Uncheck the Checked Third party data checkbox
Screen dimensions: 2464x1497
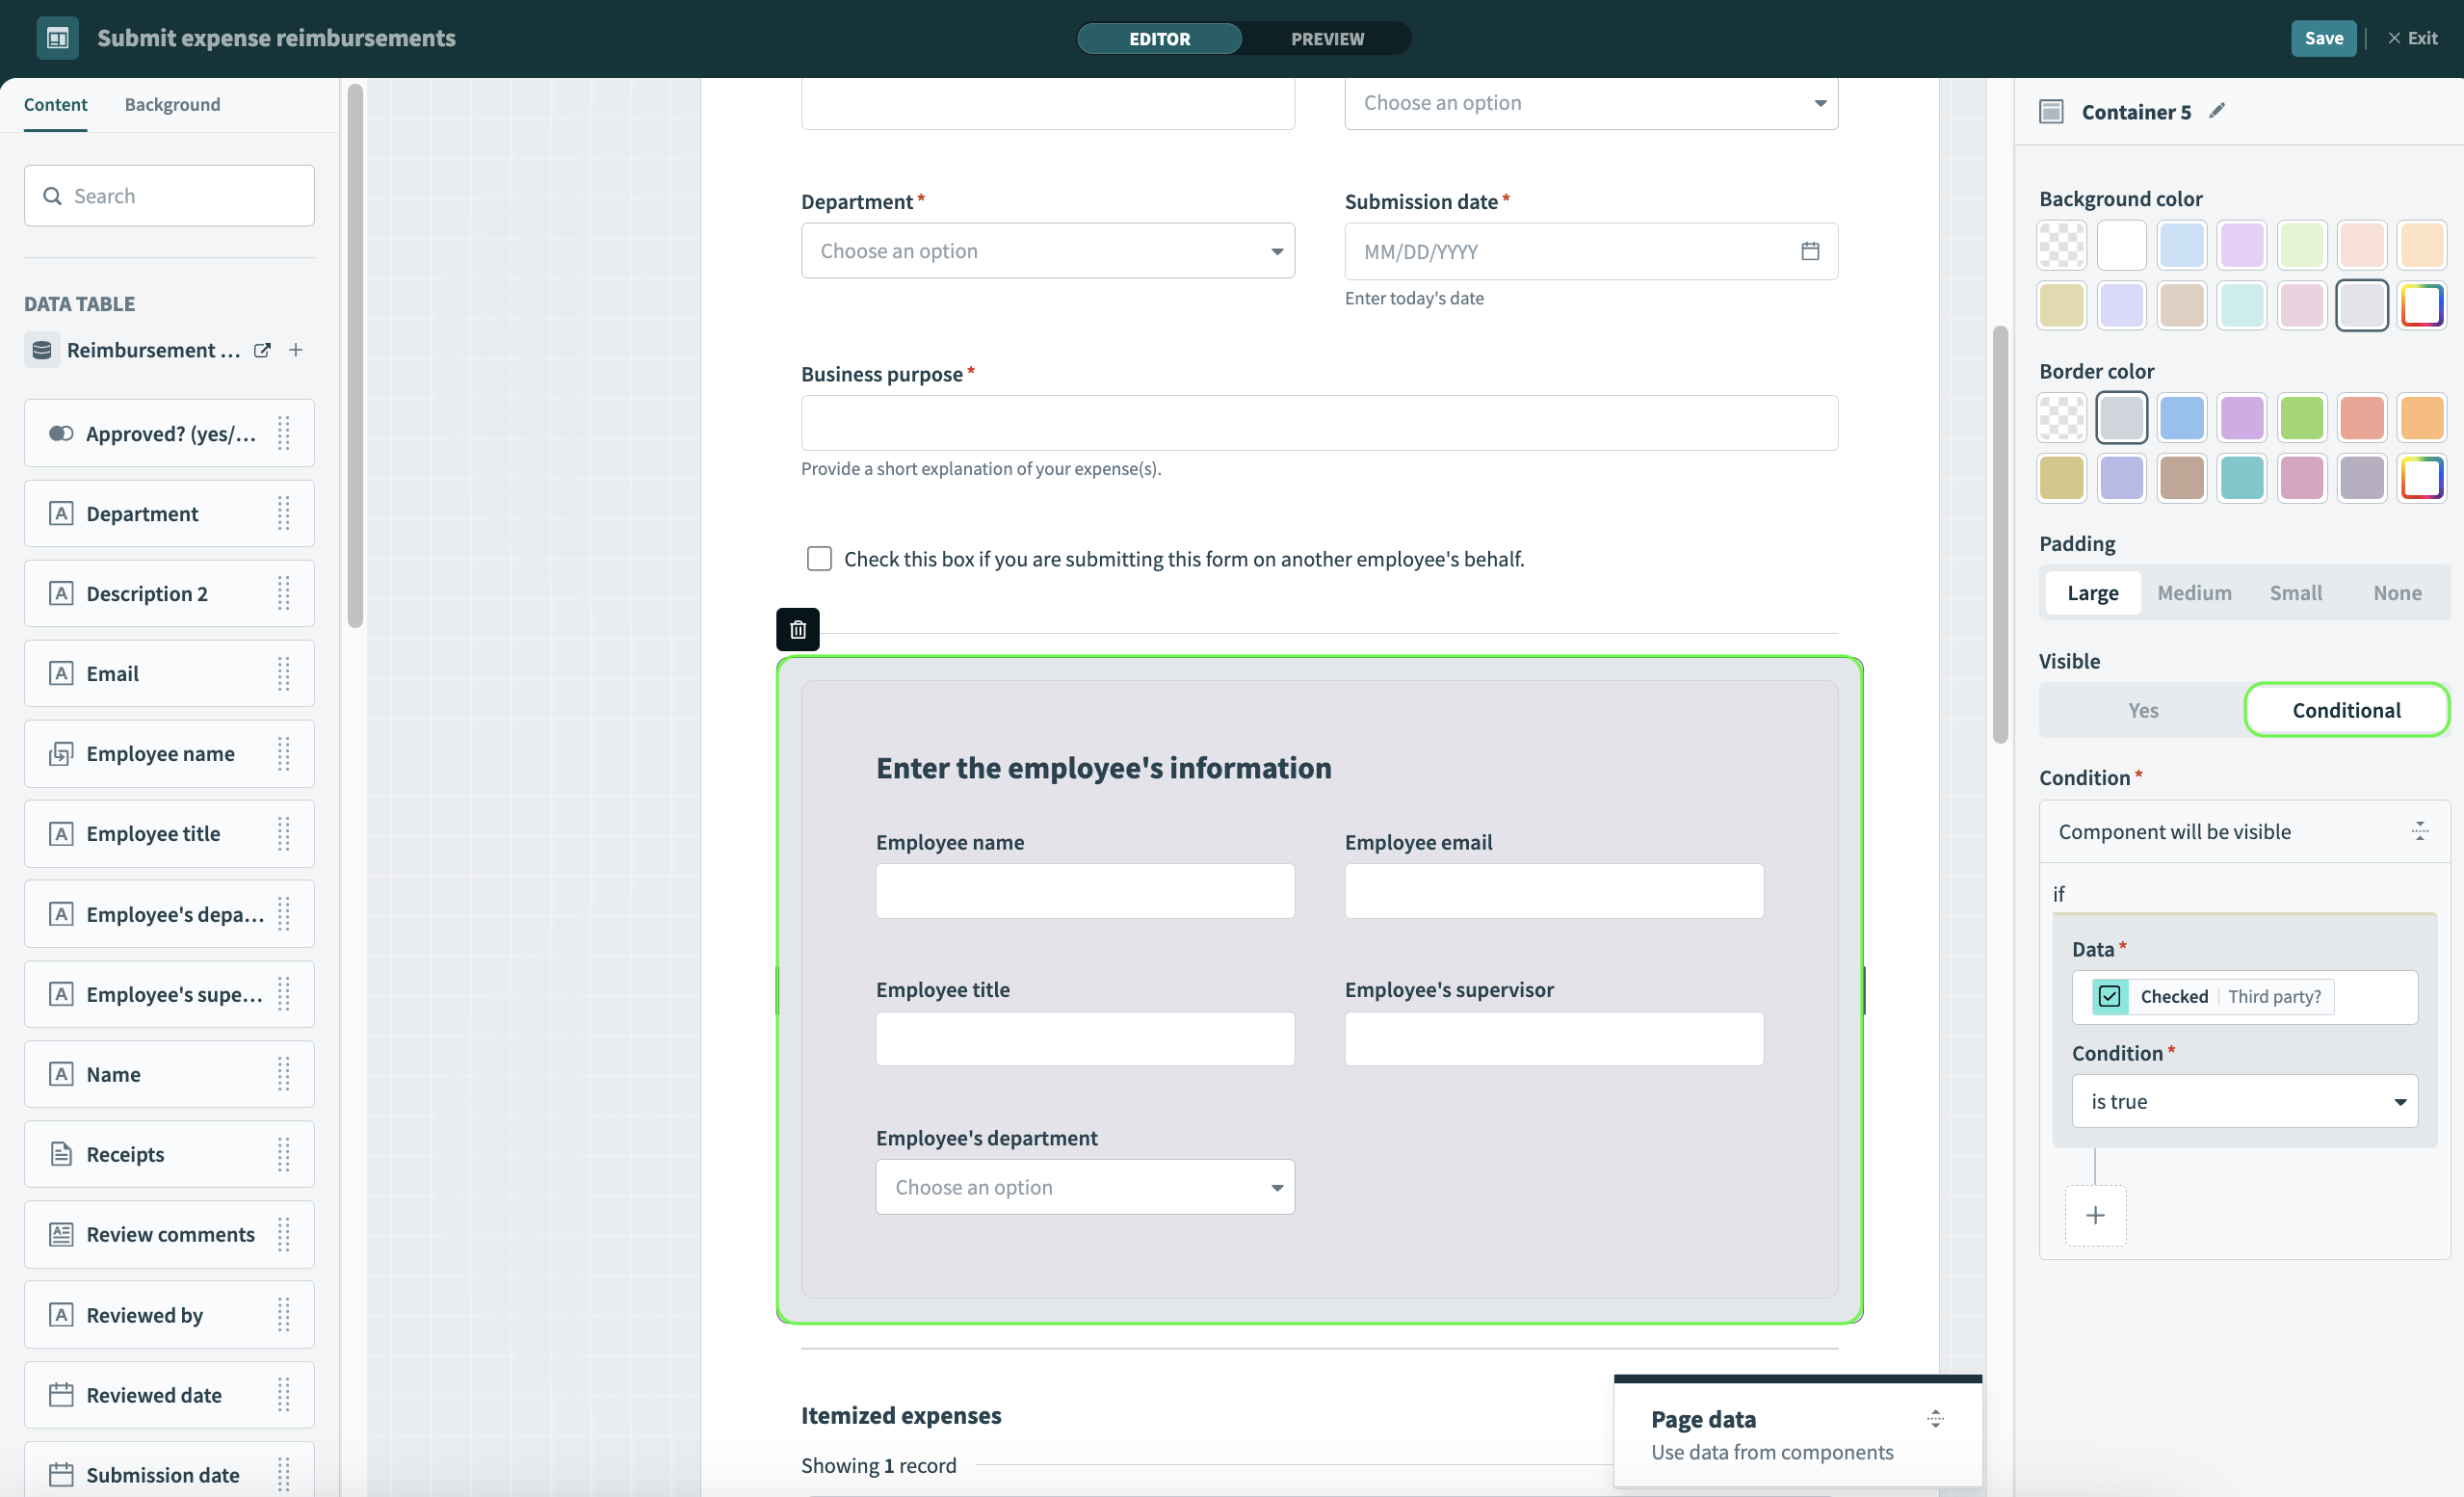2110,996
